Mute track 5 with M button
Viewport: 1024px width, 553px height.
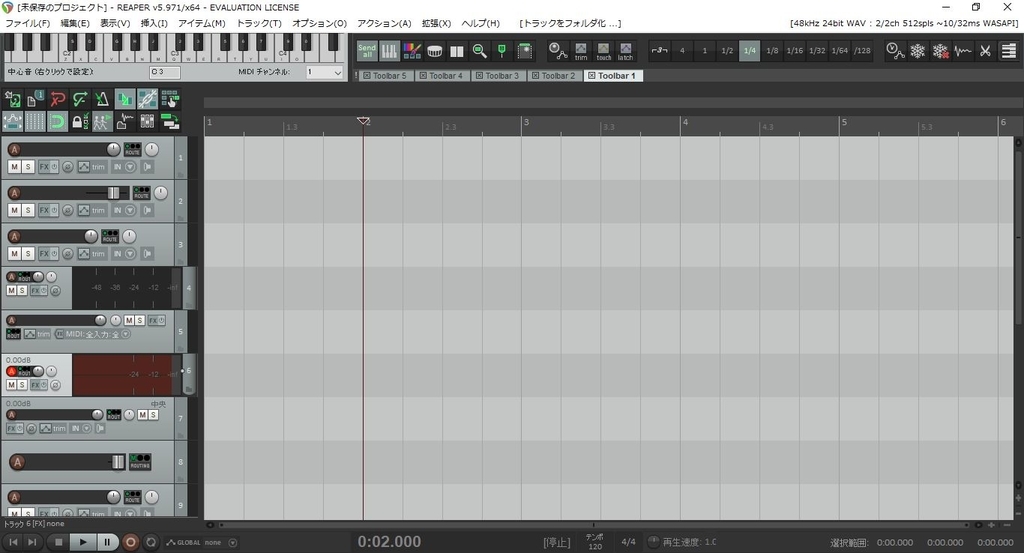pyautogui.click(x=129, y=320)
